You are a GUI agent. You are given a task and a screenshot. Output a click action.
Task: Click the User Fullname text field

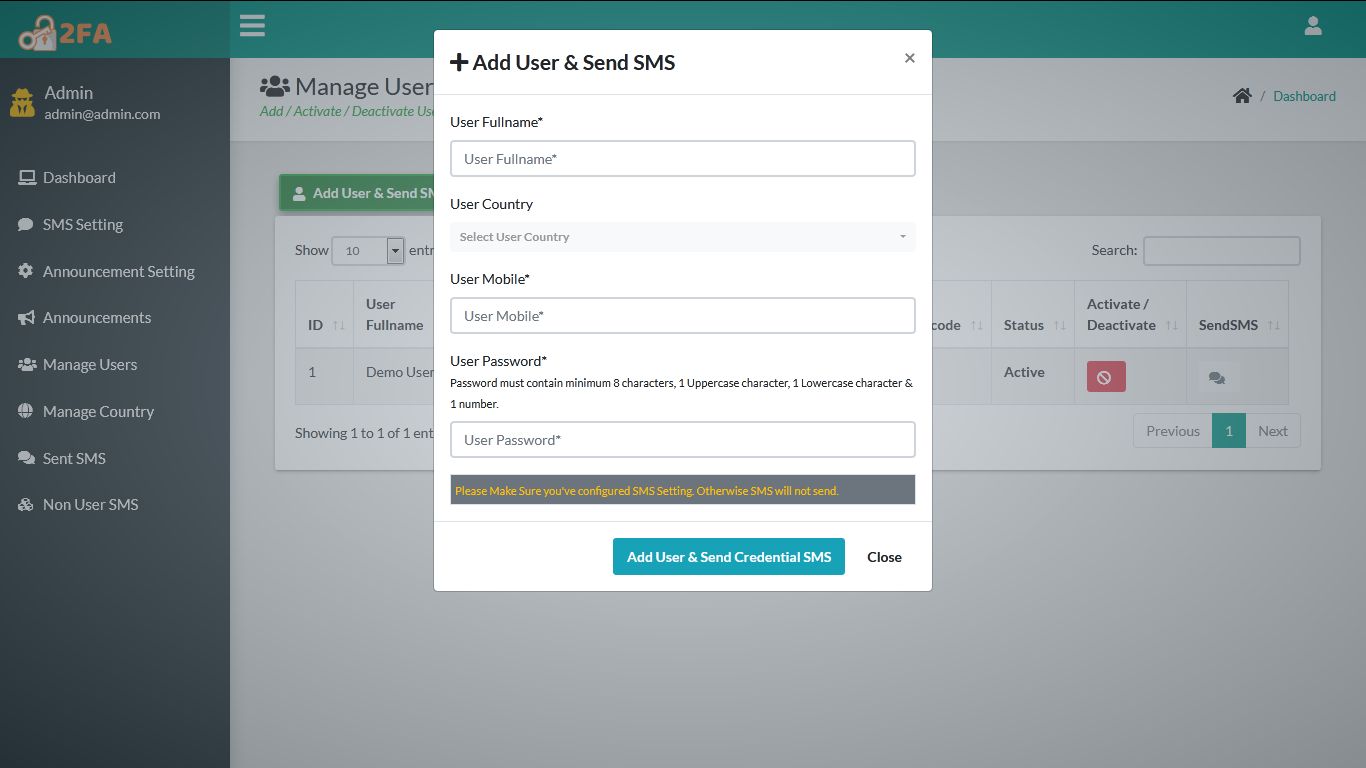(683, 158)
